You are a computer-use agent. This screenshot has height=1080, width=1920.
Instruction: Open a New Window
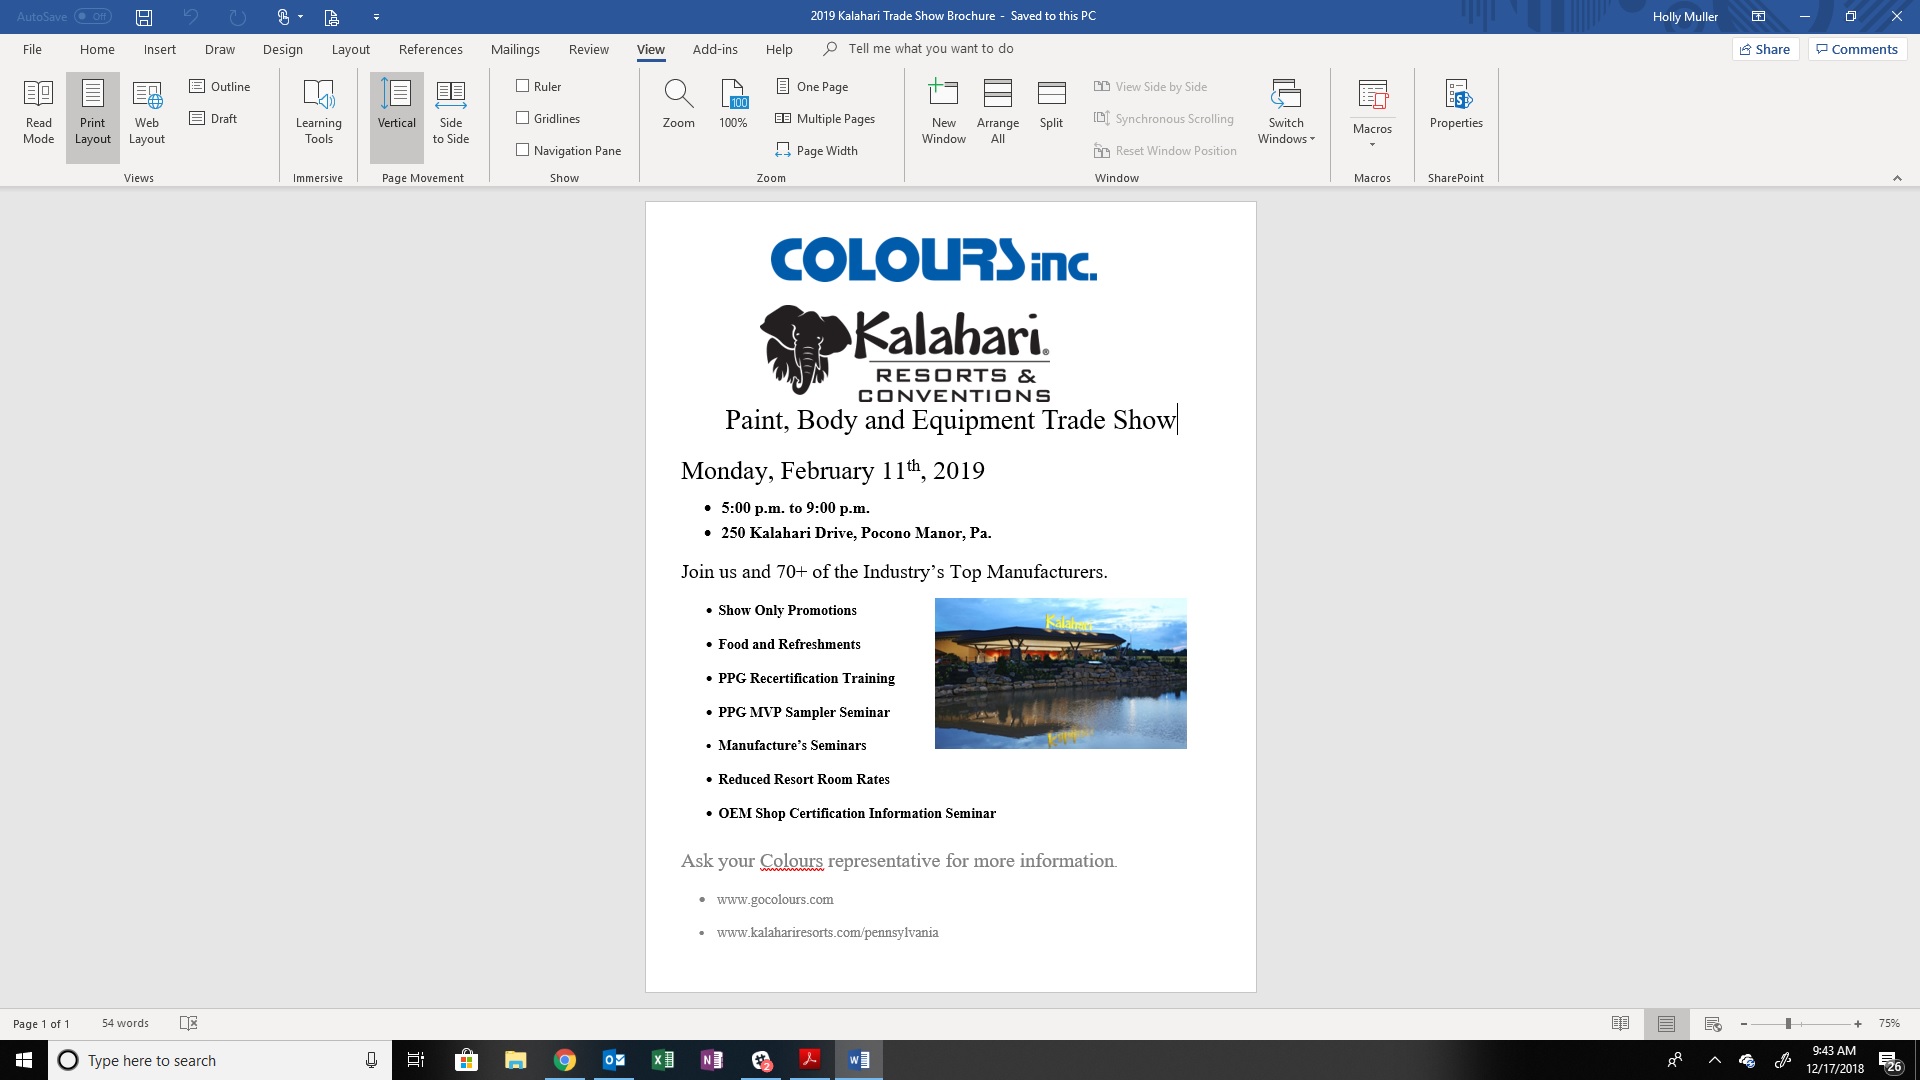coord(944,114)
